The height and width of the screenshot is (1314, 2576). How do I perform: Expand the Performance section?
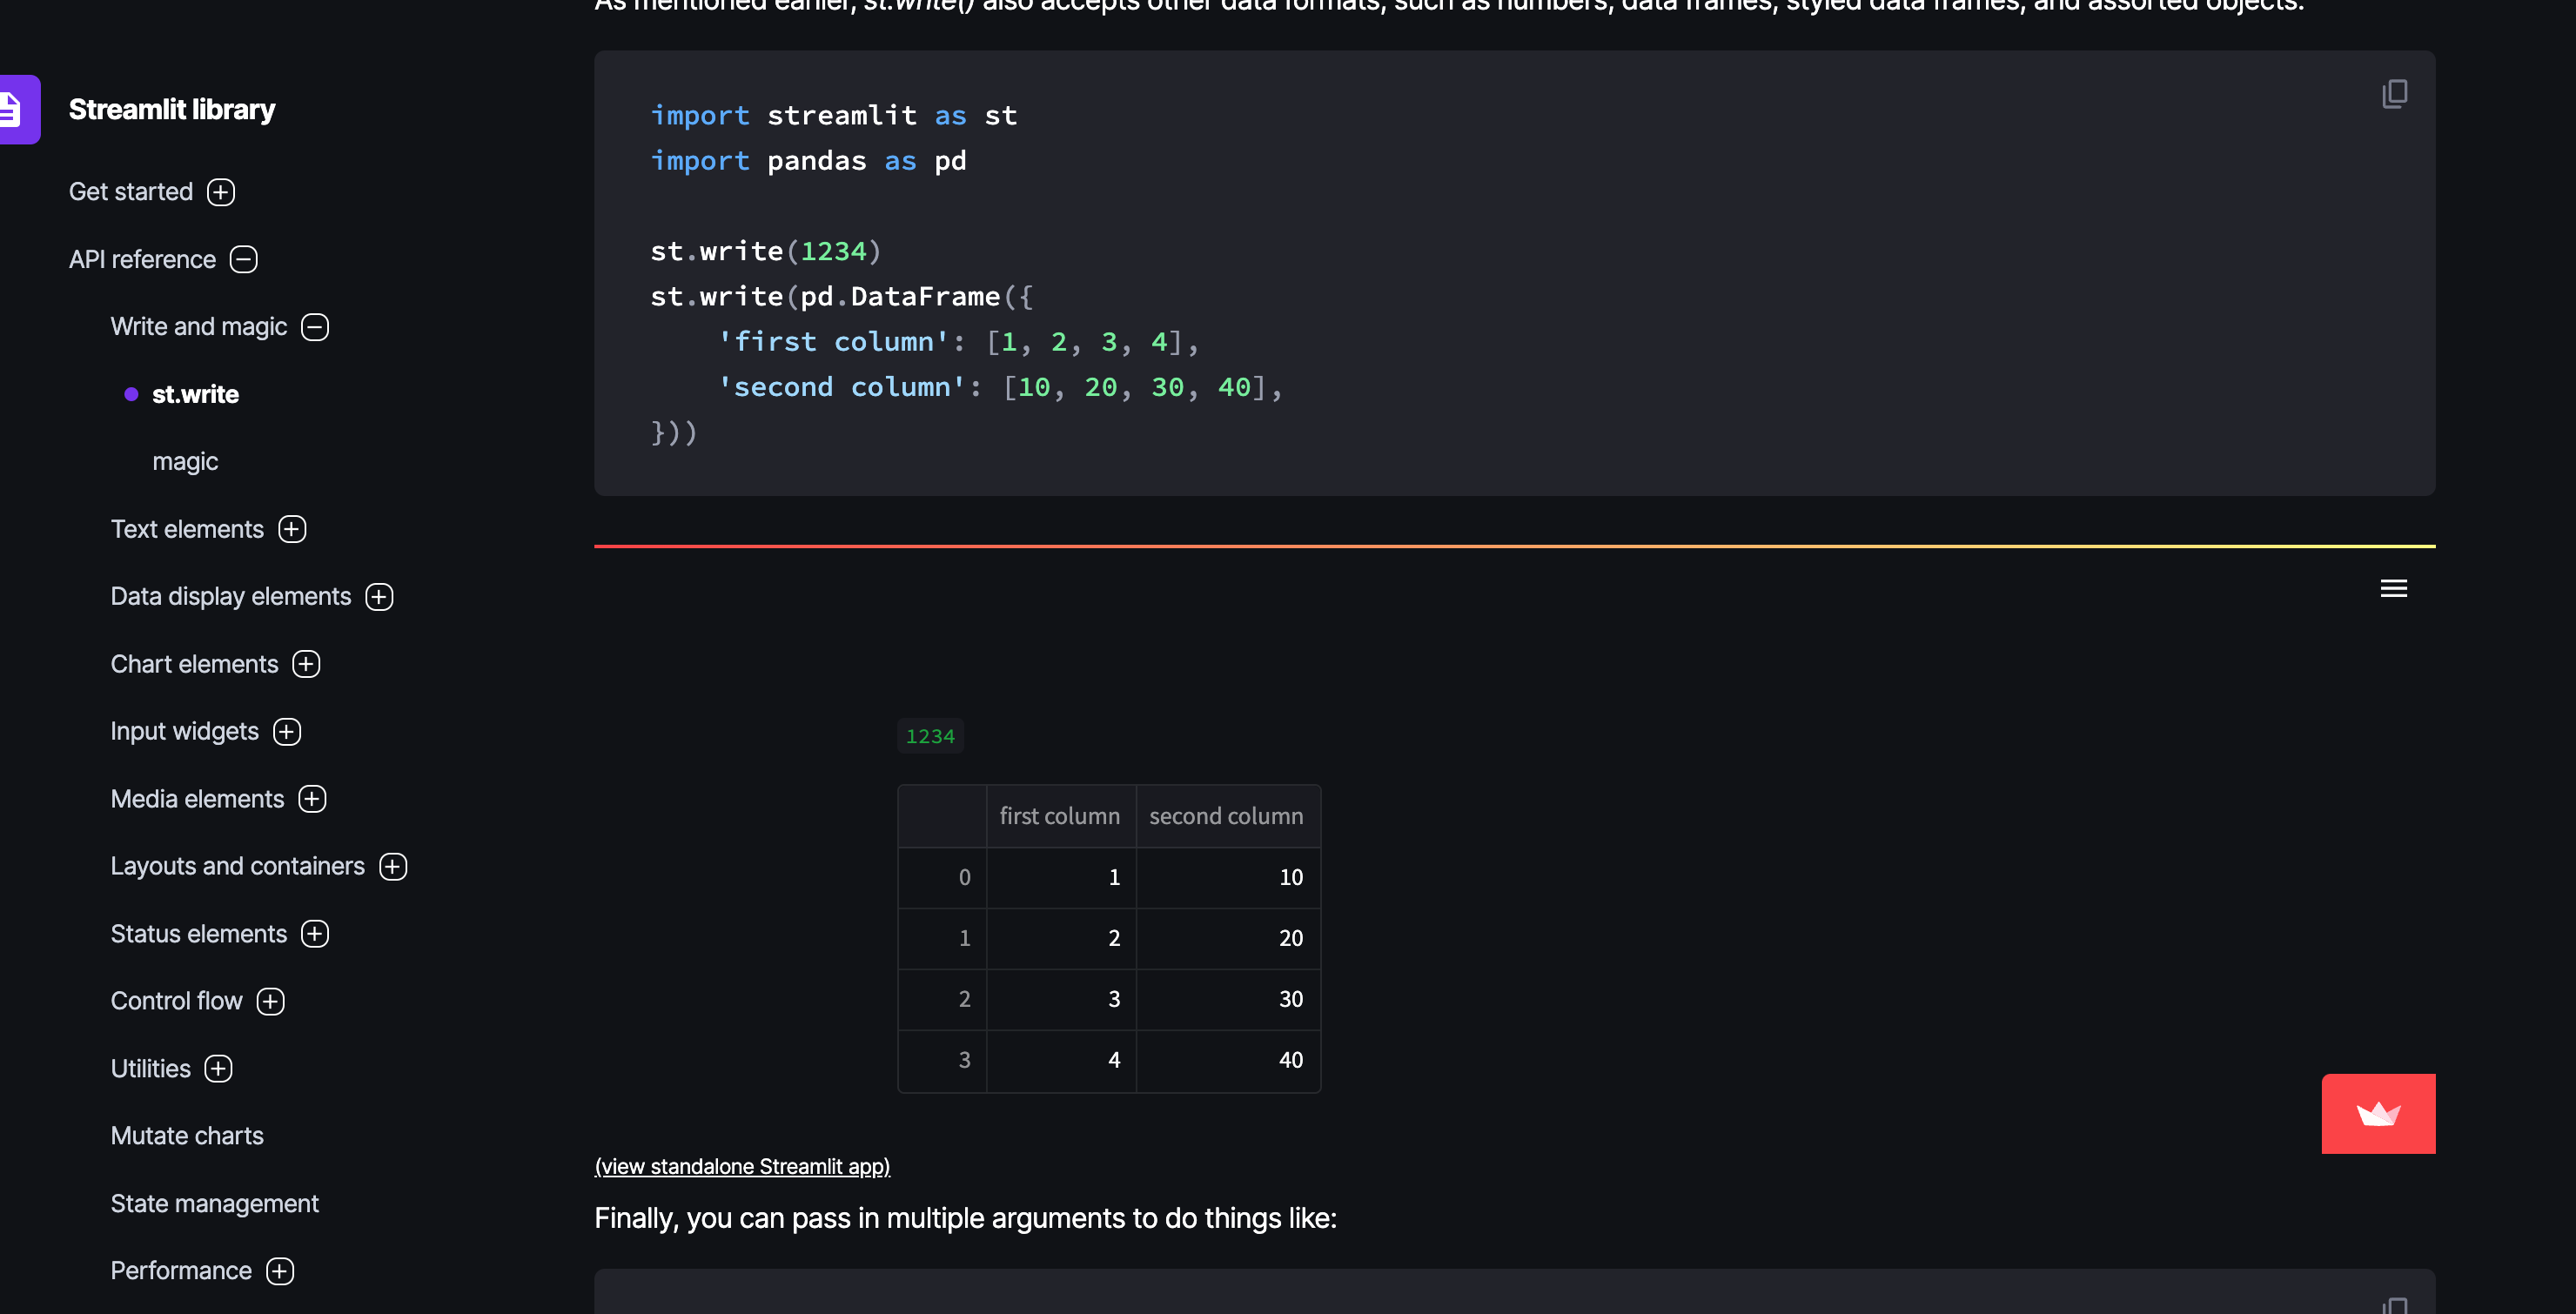pos(280,1271)
